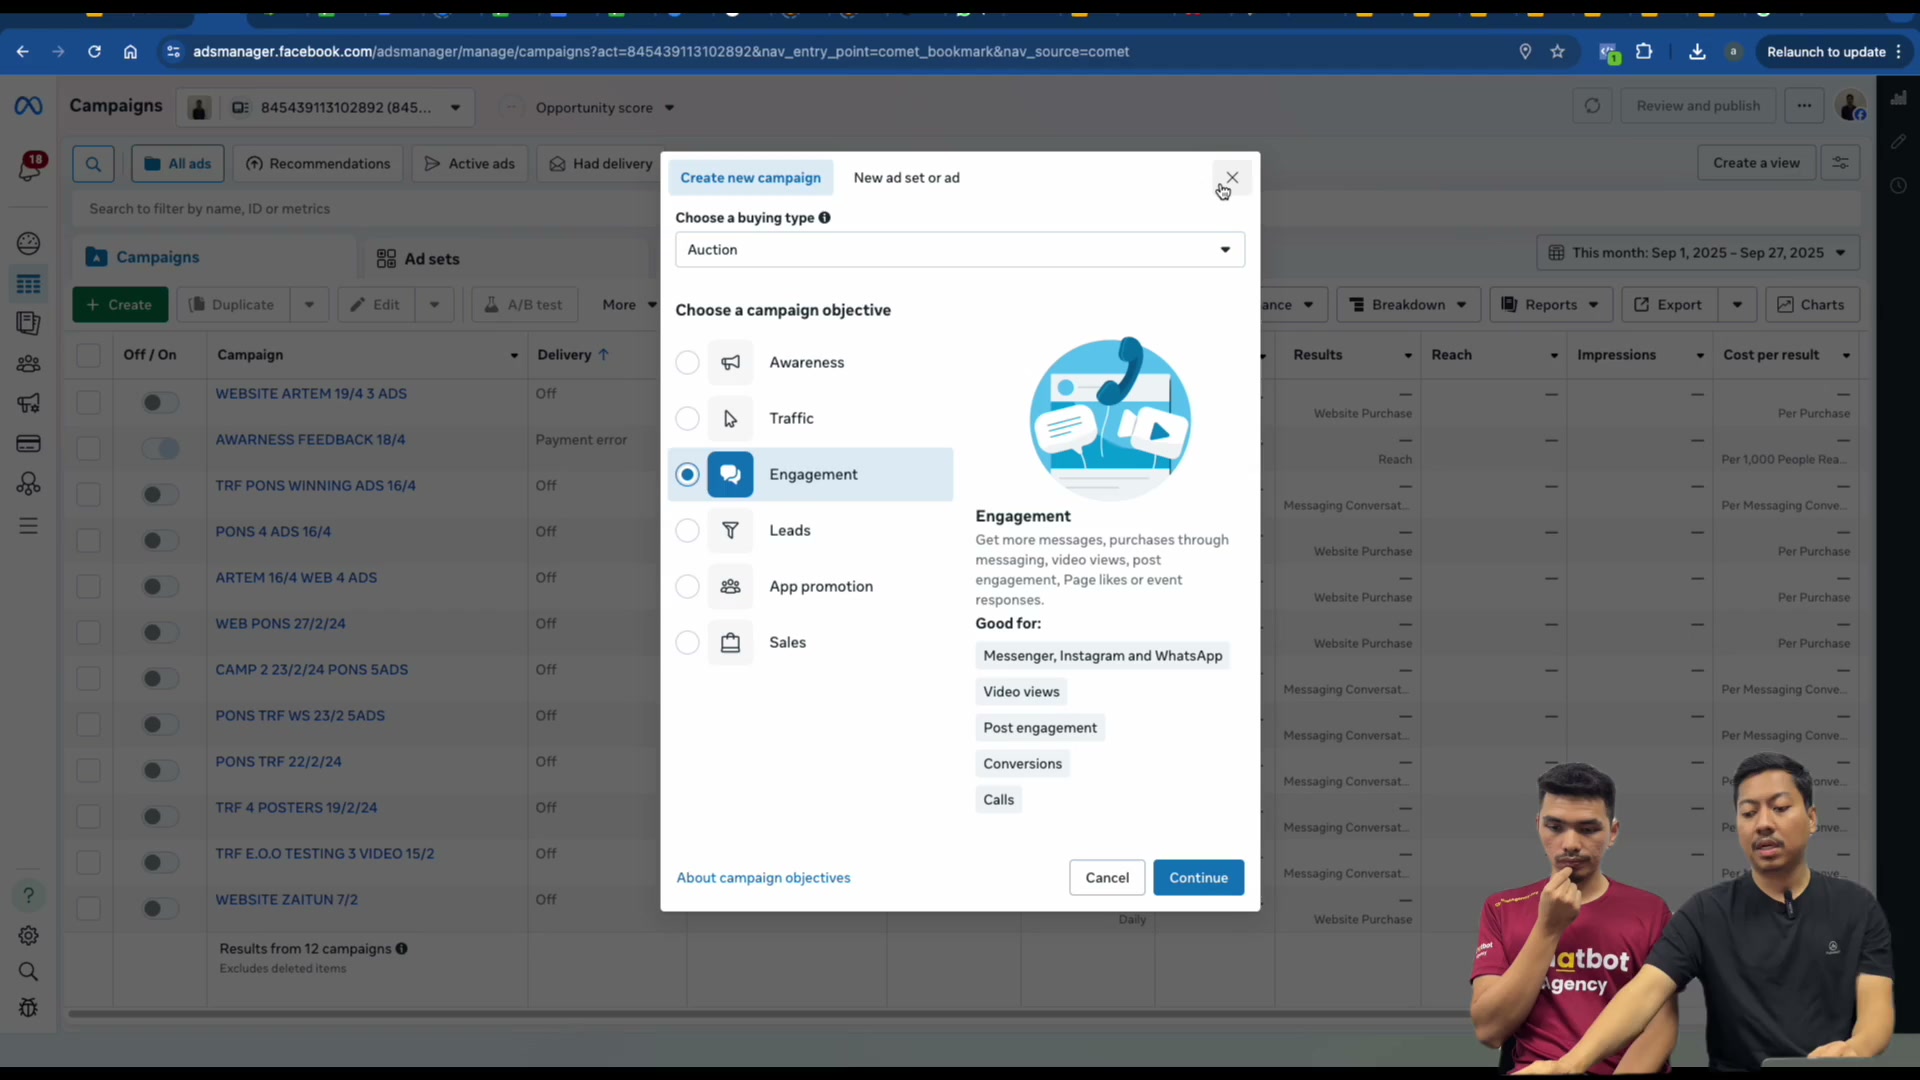
Task: Click the Awareness megaphone icon
Action: click(x=730, y=363)
